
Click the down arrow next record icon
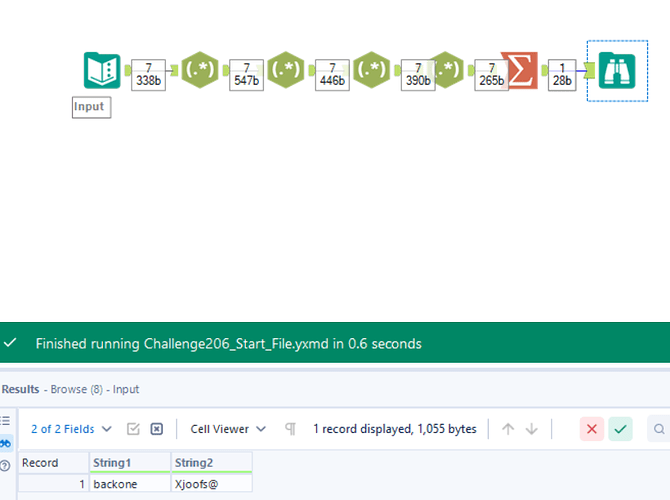532,429
